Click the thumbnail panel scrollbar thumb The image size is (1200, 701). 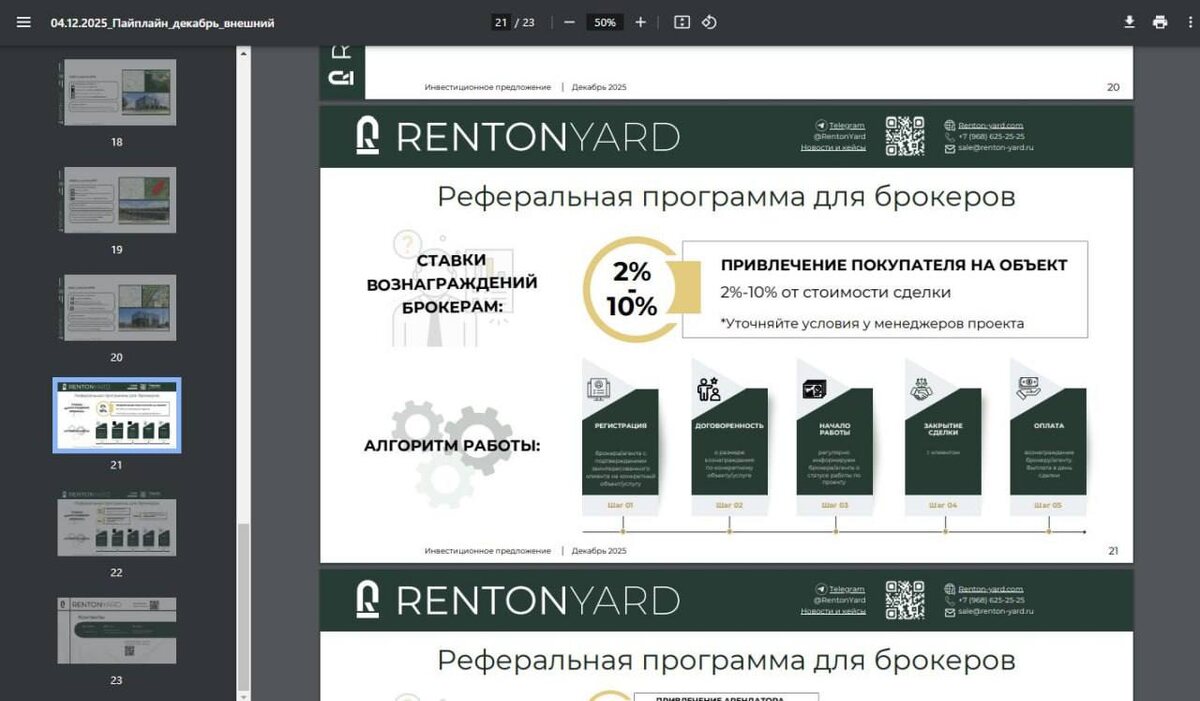point(243,606)
